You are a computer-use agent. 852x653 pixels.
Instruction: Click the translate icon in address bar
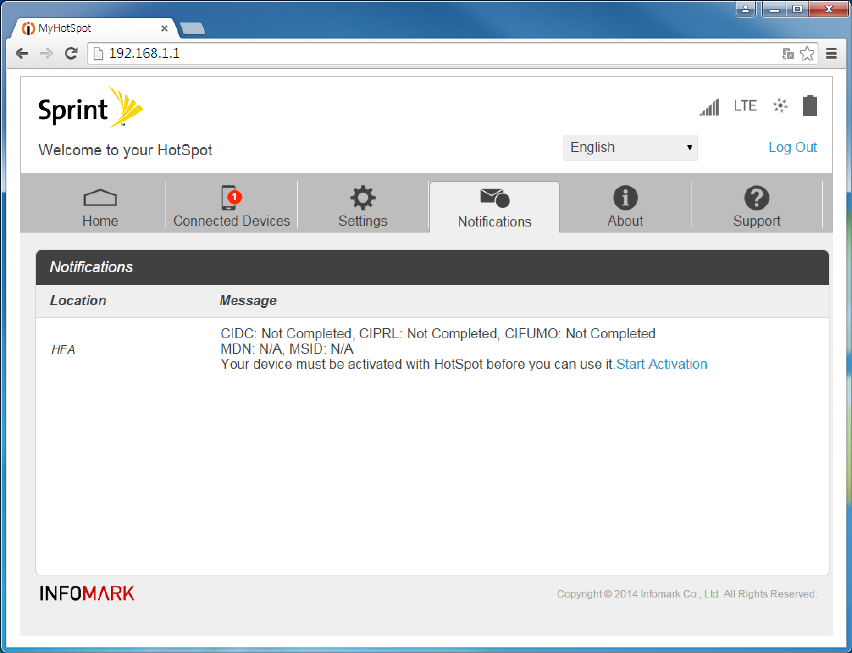click(788, 53)
